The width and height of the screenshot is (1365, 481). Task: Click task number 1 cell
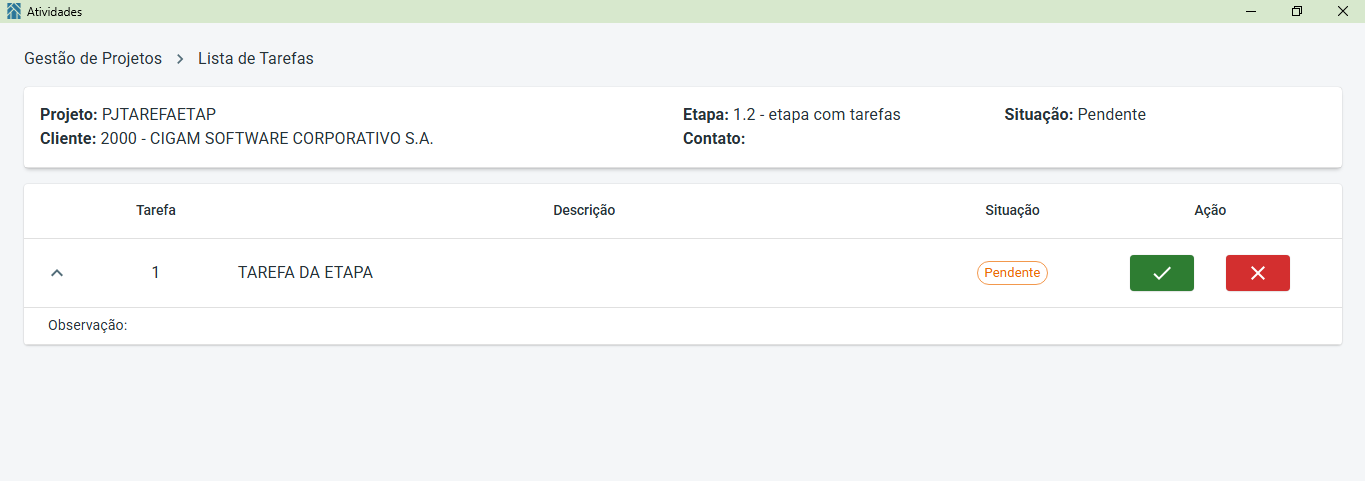tap(155, 272)
